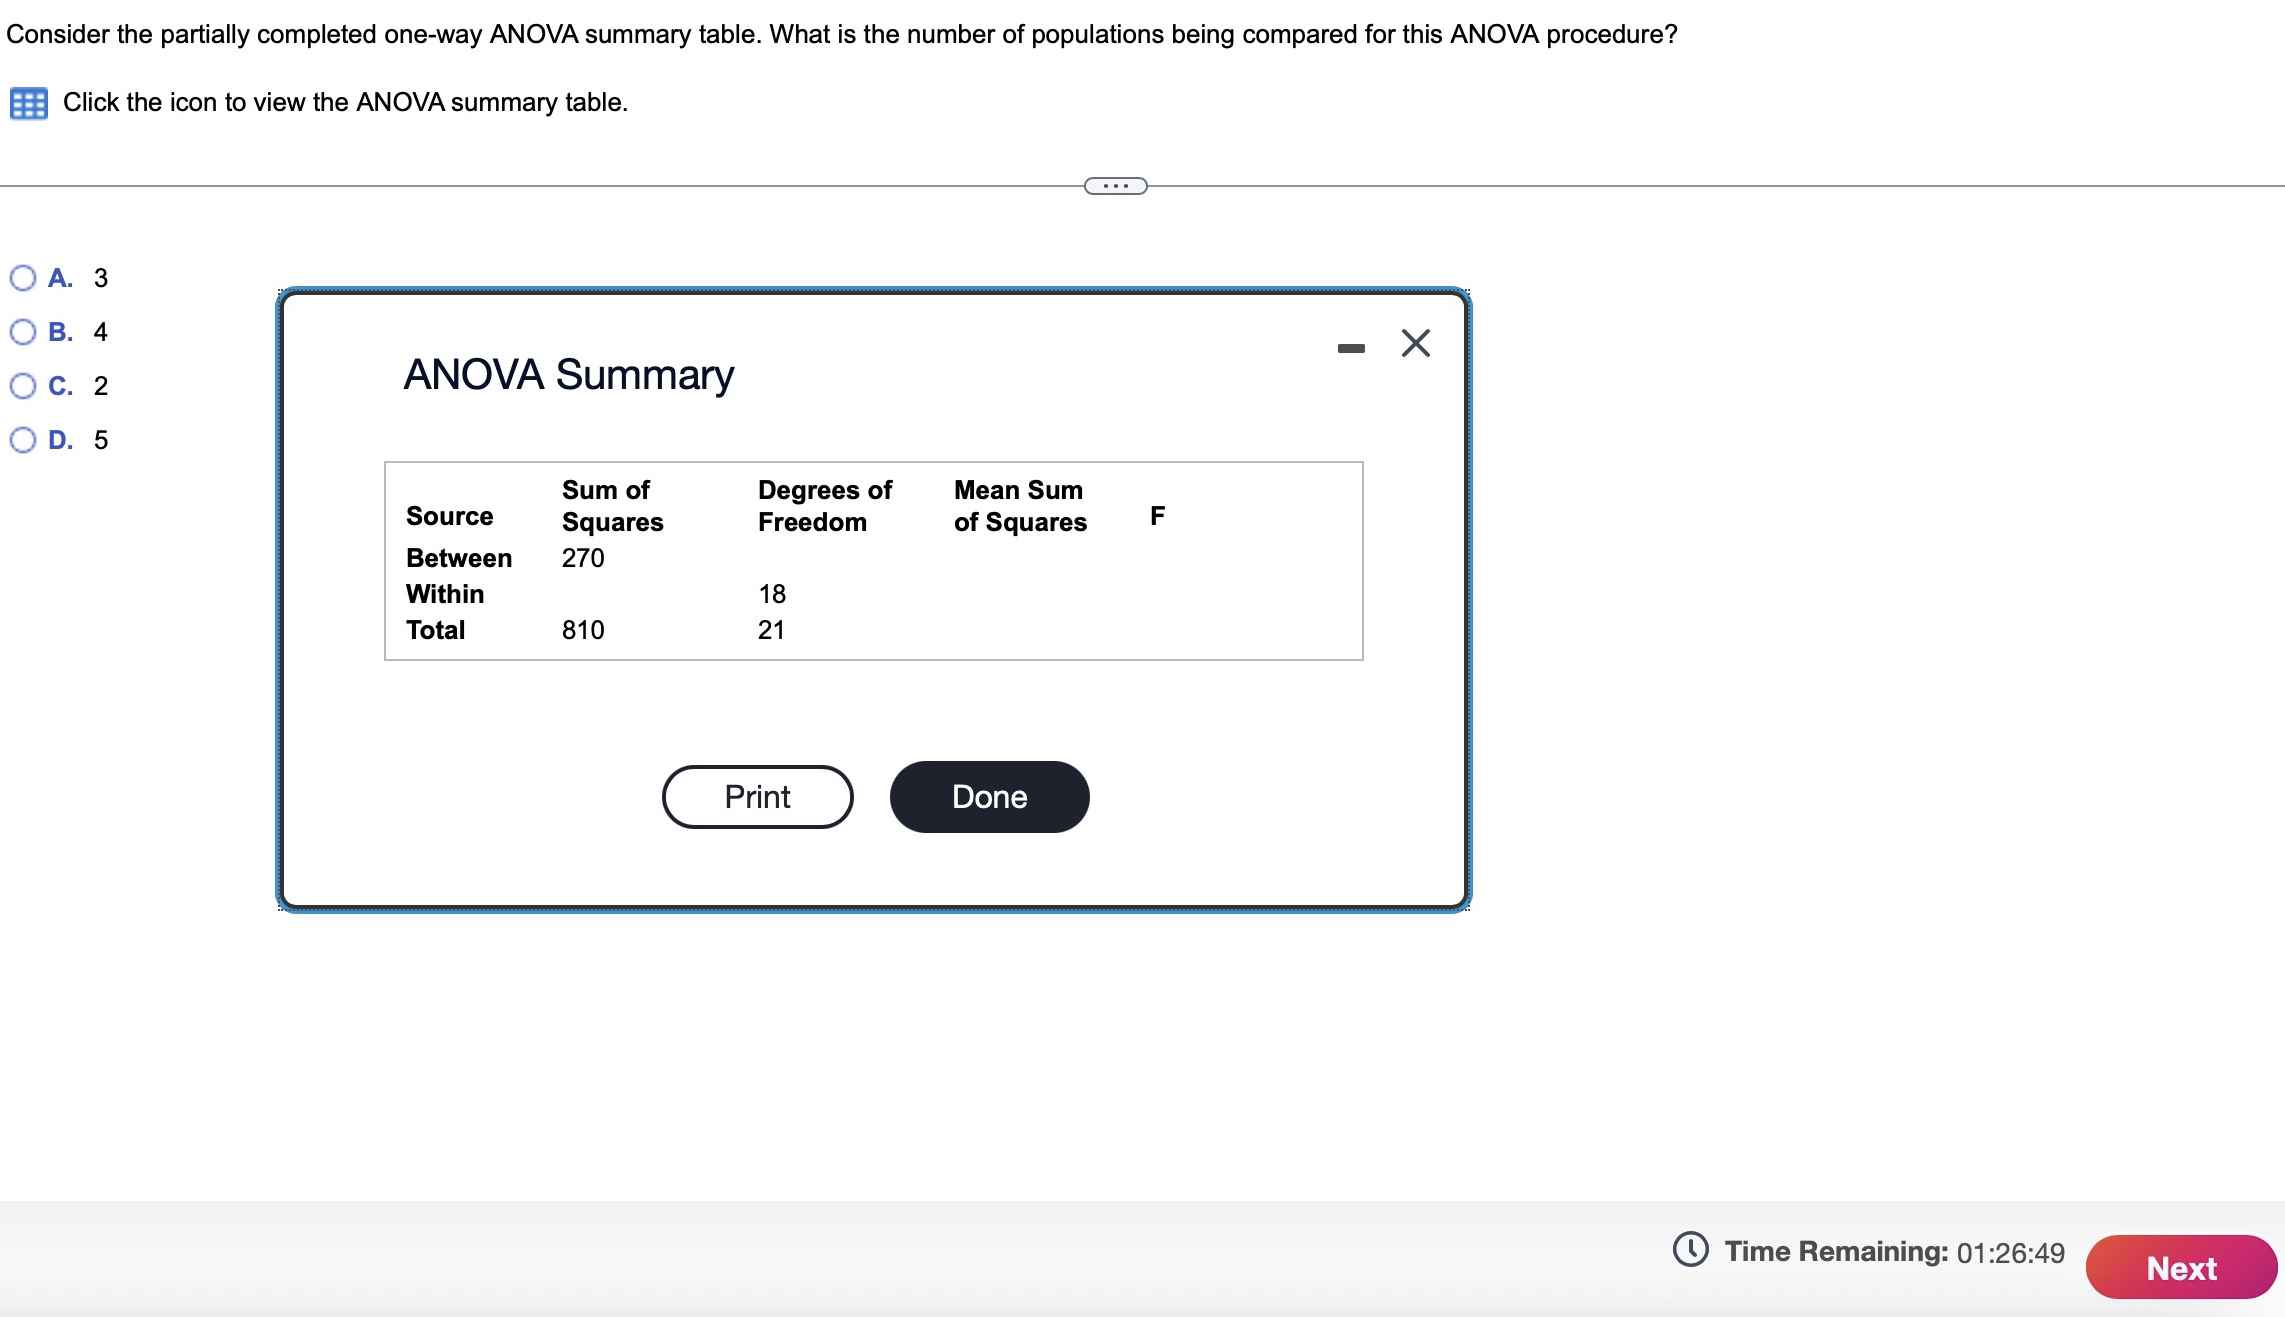The width and height of the screenshot is (2285, 1317).
Task: Close the ANOVA Summary popup
Action: (x=1415, y=343)
